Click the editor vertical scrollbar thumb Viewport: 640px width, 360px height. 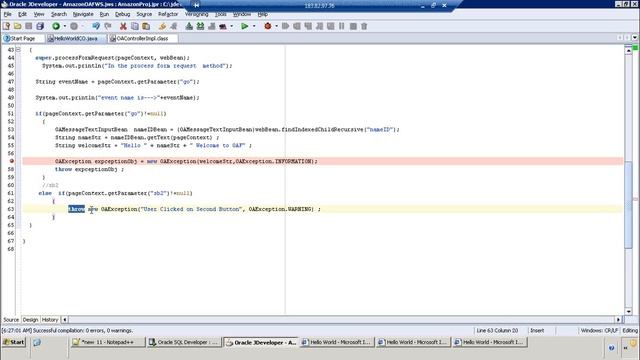(x=628, y=204)
